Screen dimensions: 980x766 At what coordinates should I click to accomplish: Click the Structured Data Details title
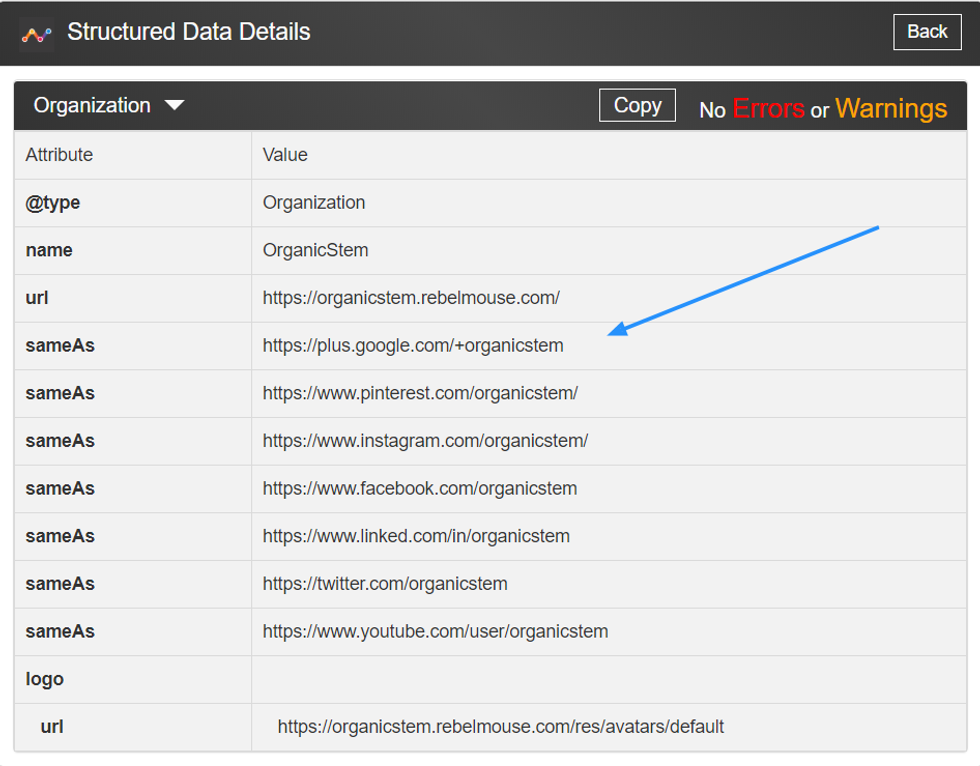pos(189,32)
